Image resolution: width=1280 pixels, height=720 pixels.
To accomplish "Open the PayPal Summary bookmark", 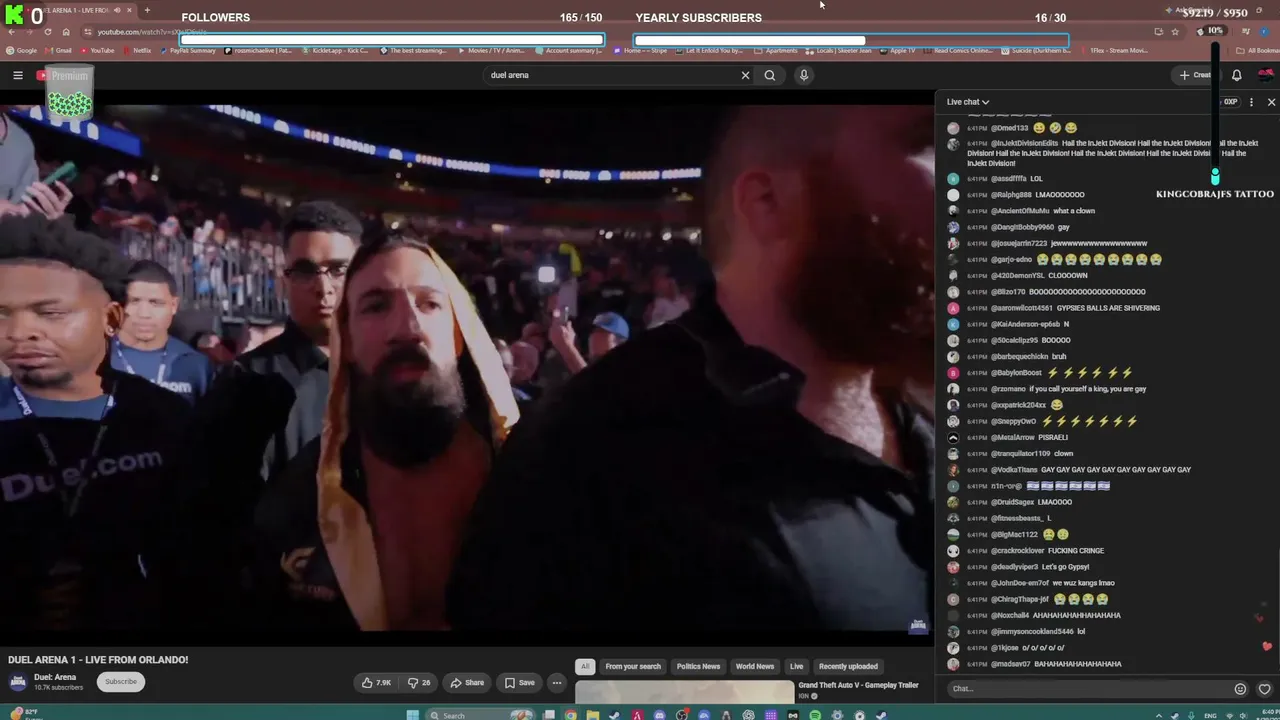I will point(189,50).
